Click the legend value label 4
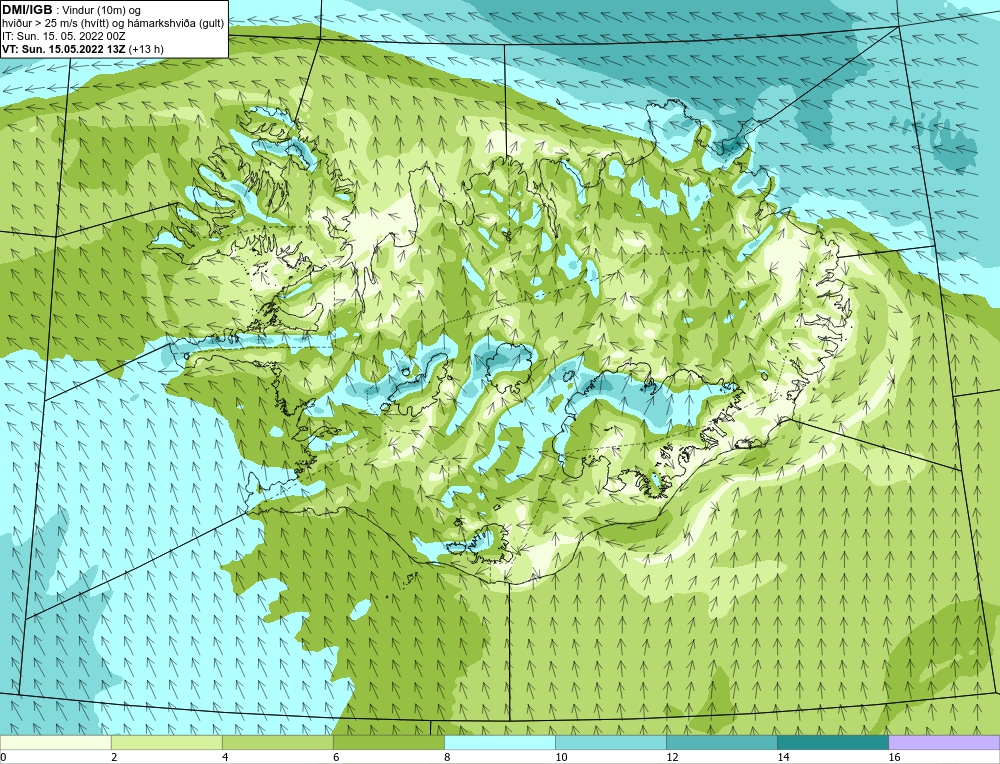 click(x=225, y=757)
